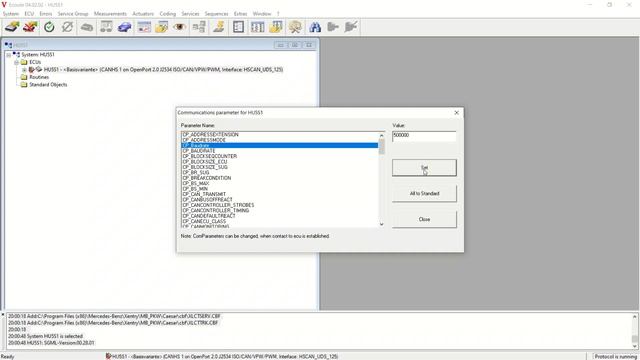Click the Close button in dialog
Image resolution: width=640 pixels, height=360 pixels.
[x=424, y=219]
